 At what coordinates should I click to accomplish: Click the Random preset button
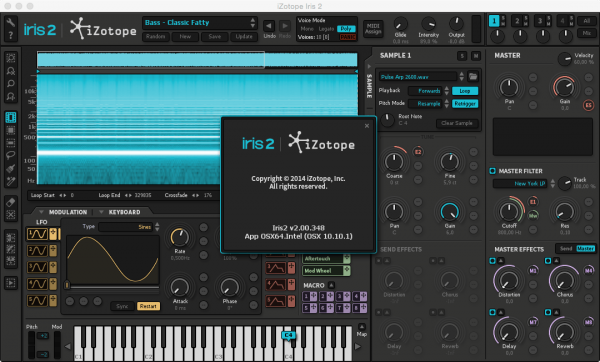[155, 37]
